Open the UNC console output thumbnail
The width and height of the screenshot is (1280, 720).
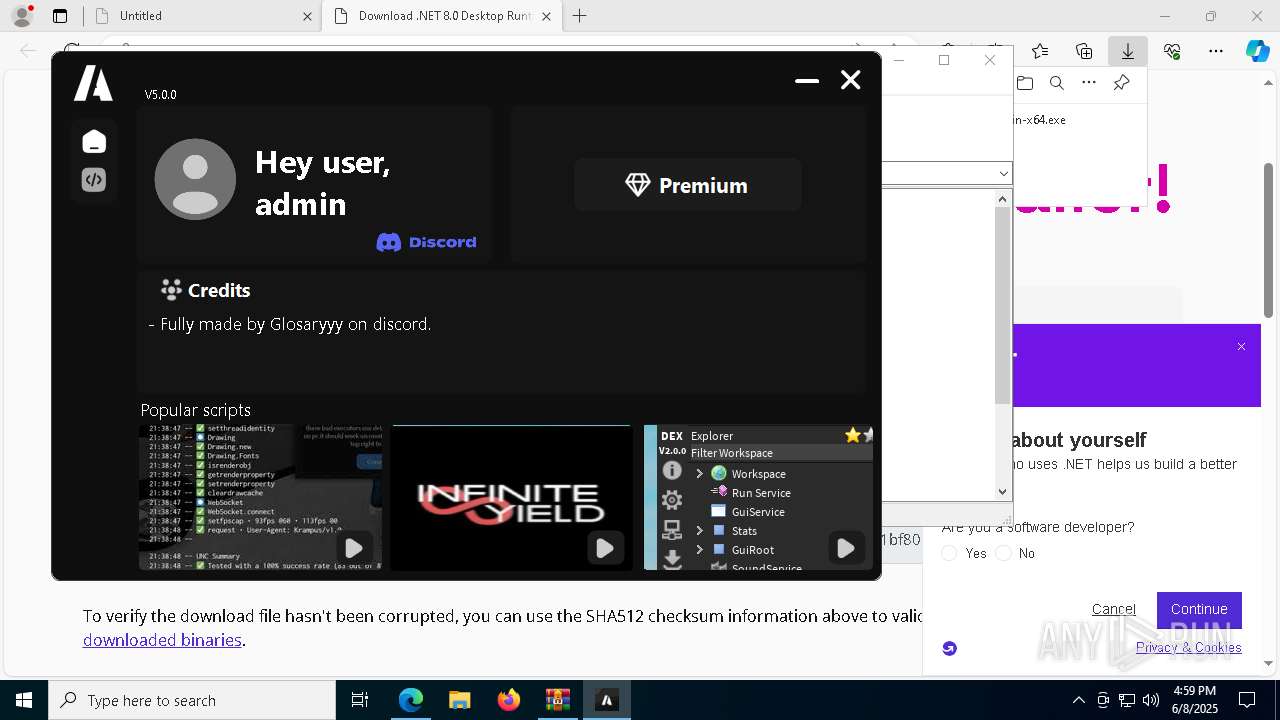[260, 497]
